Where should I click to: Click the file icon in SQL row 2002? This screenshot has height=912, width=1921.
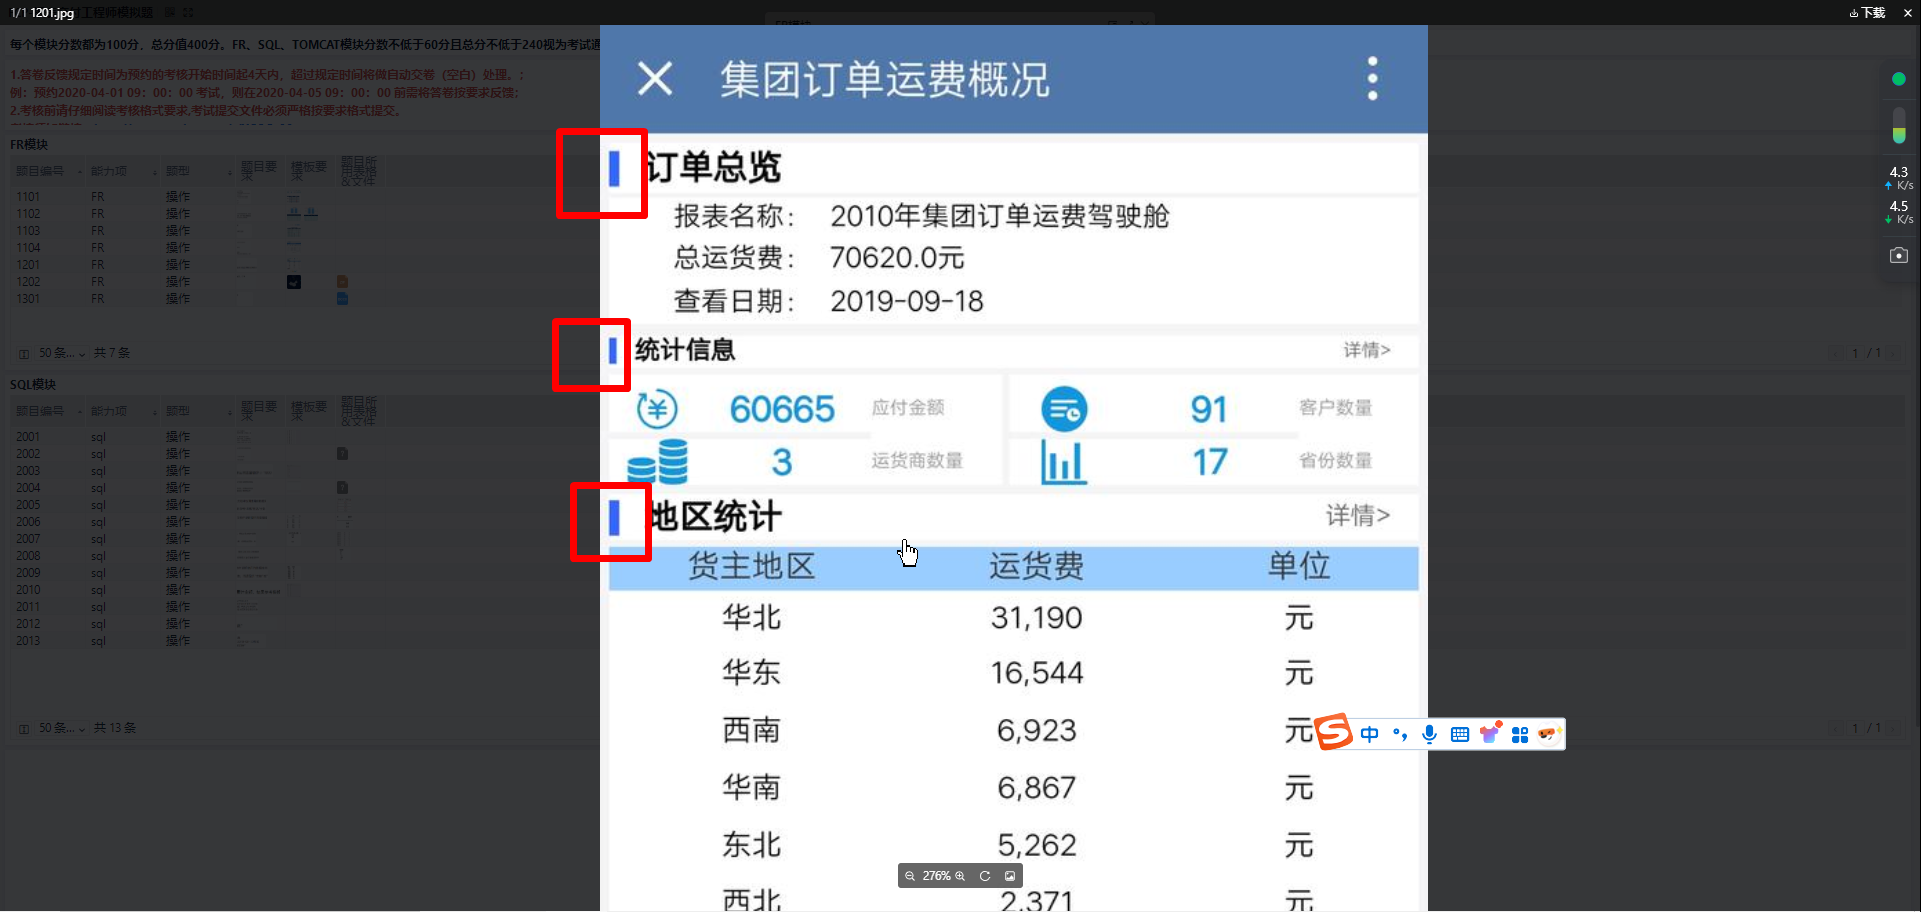coord(342,454)
